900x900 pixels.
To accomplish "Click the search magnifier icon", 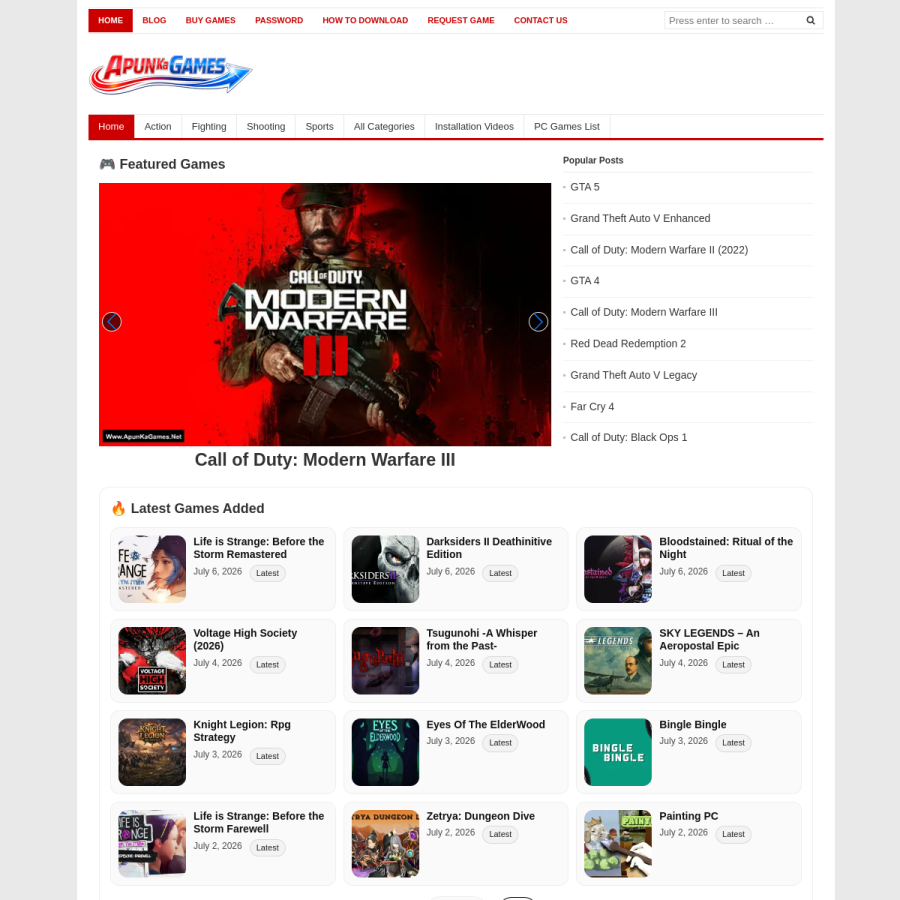I will [x=810, y=21].
